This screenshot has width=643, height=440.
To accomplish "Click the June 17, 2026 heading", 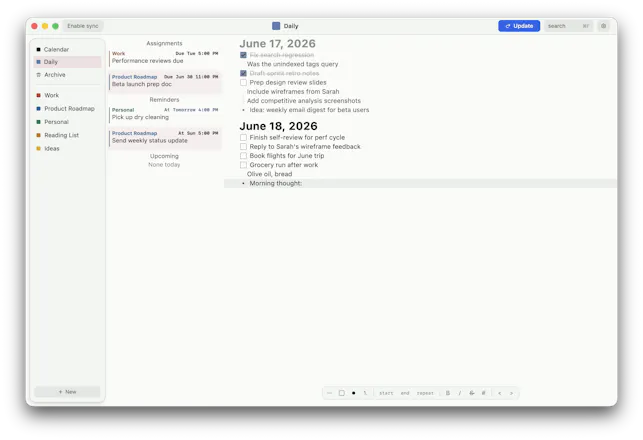I will 278,43.
